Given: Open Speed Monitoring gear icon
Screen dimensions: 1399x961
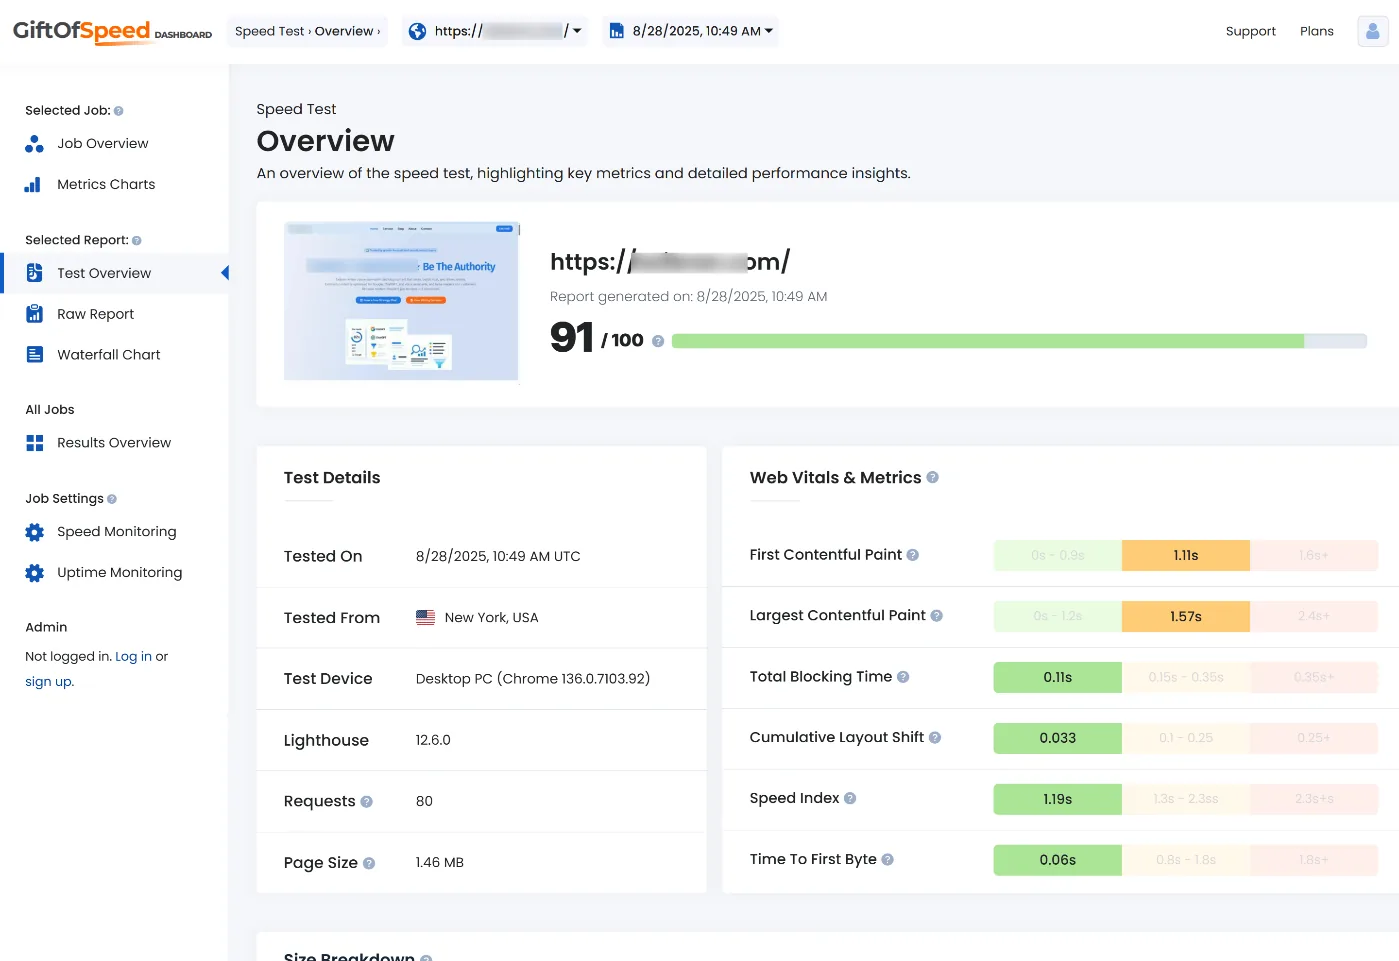Looking at the screenshot, I should (34, 532).
